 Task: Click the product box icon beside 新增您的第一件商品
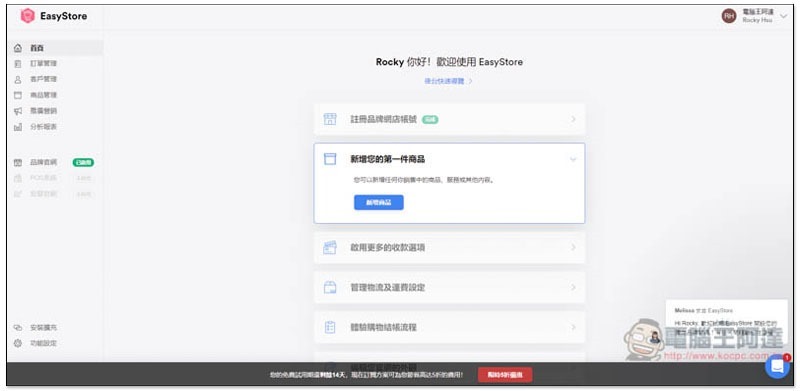pyautogui.click(x=330, y=159)
